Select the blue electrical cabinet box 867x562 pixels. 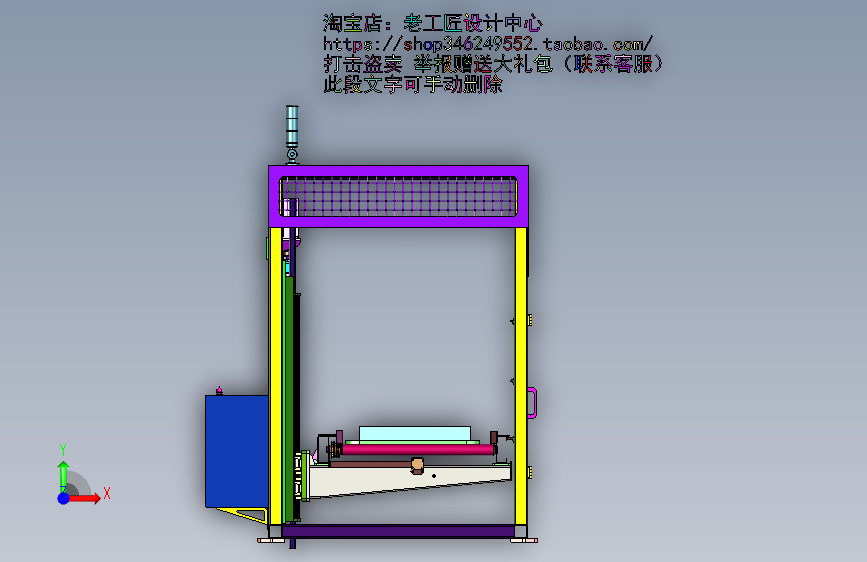[x=237, y=451]
